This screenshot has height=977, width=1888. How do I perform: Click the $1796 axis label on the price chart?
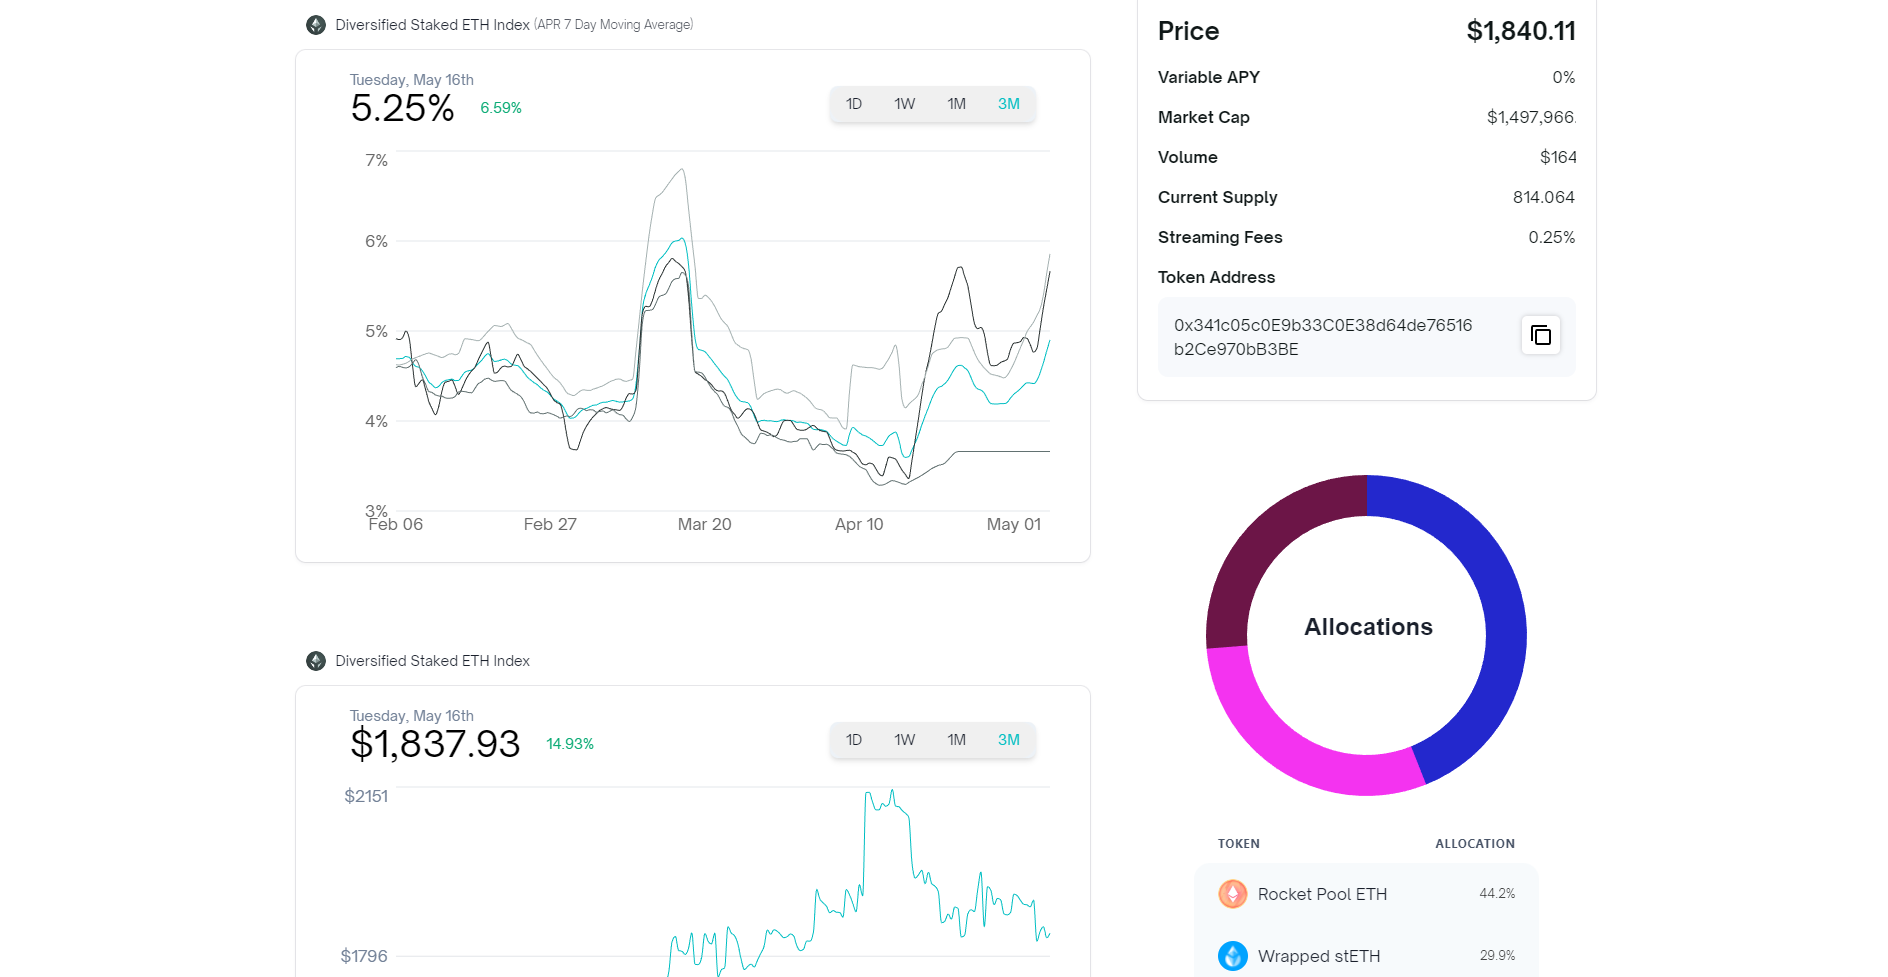(x=364, y=956)
